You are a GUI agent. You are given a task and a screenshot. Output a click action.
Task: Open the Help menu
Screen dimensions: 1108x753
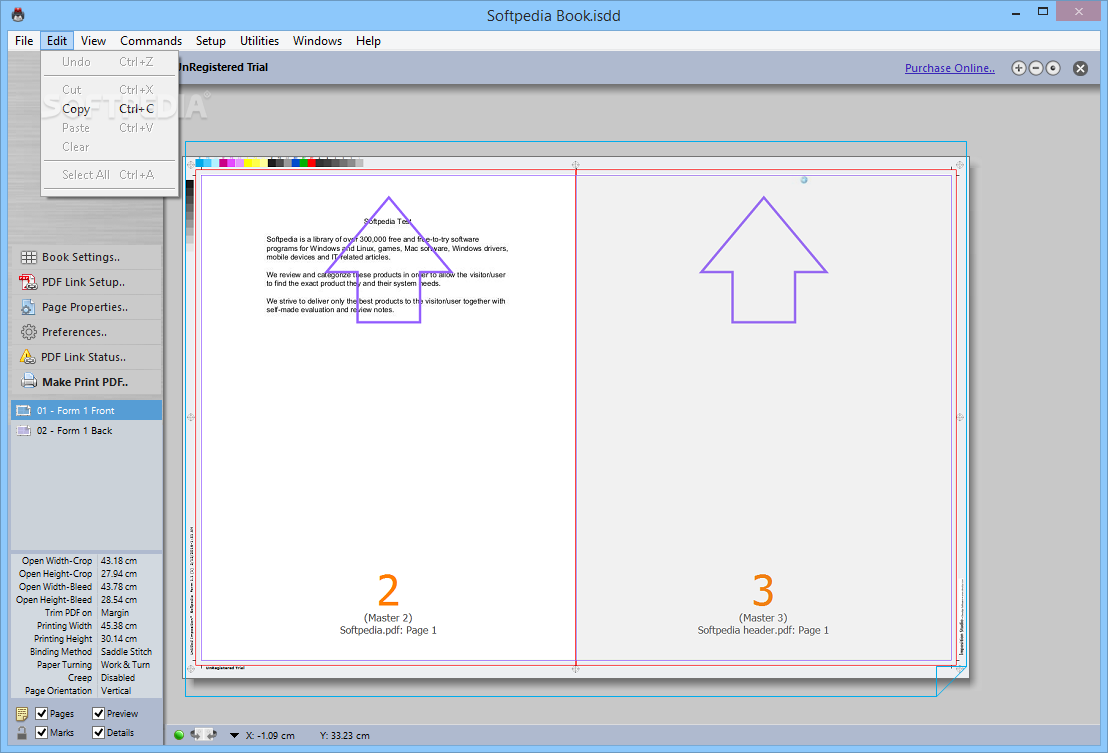[368, 41]
